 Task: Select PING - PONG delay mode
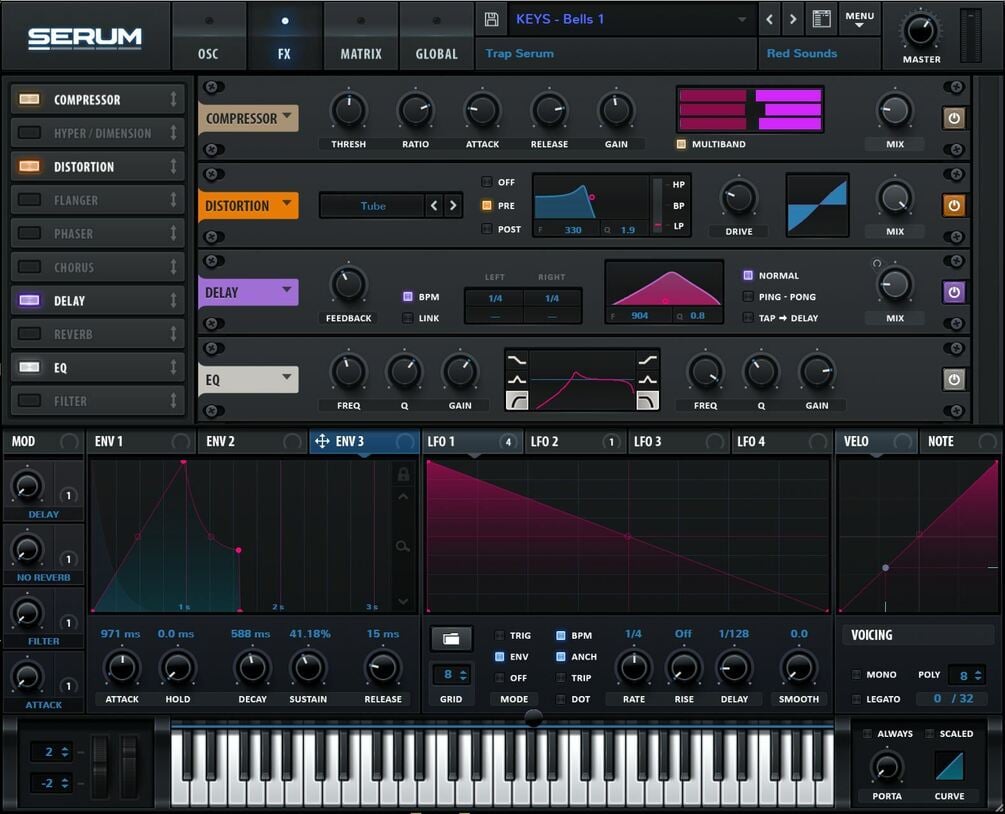[747, 297]
